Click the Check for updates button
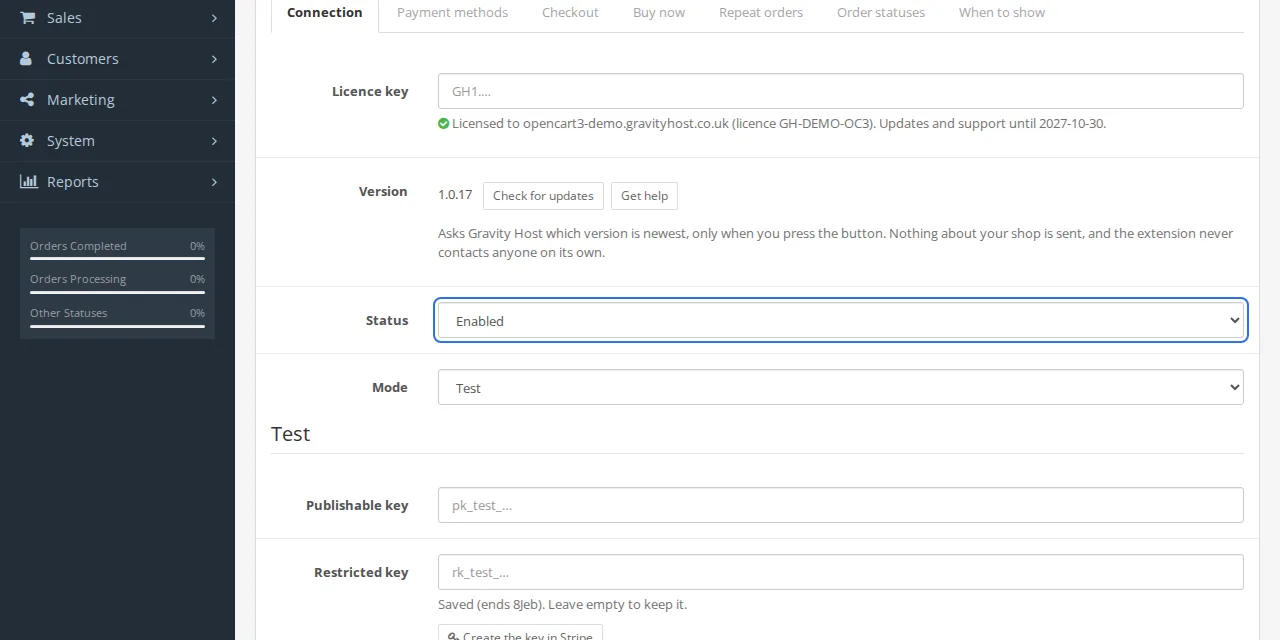The width and height of the screenshot is (1280, 640). [x=543, y=196]
